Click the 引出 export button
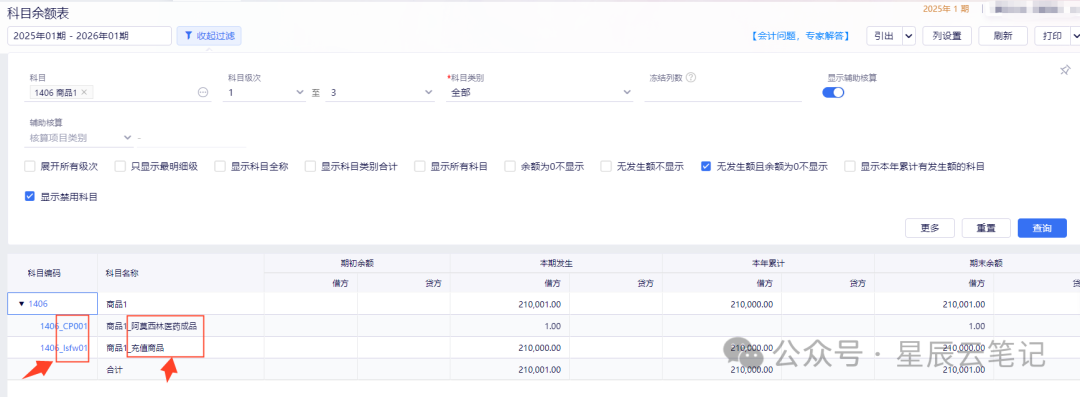This screenshot has width=1080, height=397. click(x=884, y=36)
